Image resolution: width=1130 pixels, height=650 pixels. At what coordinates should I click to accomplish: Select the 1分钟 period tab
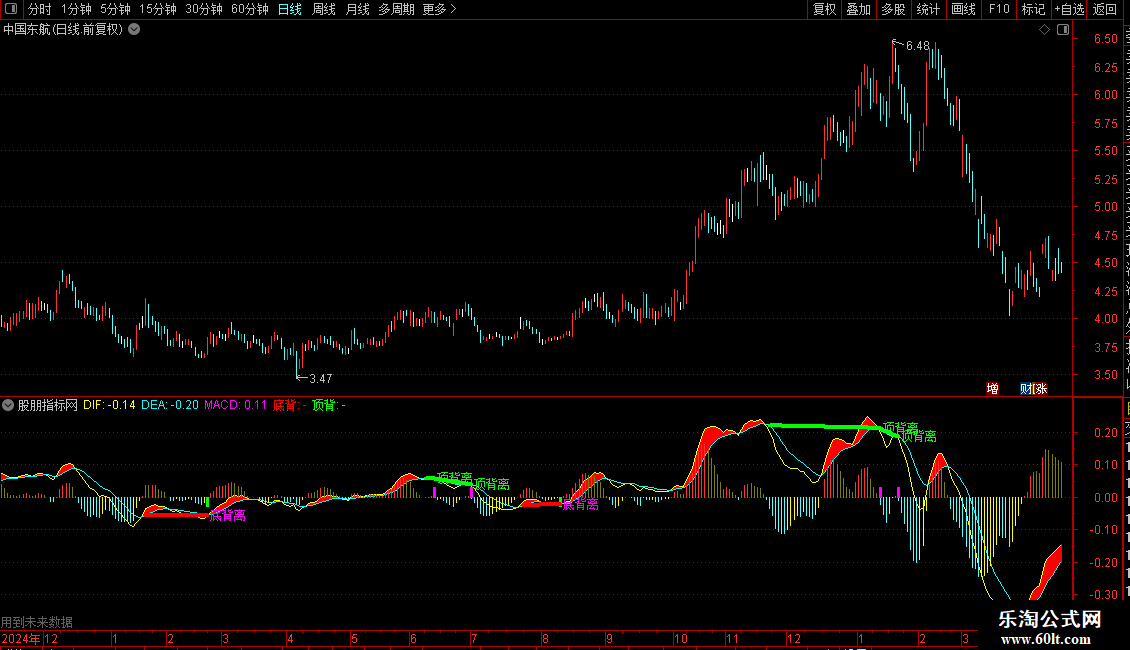[x=76, y=9]
